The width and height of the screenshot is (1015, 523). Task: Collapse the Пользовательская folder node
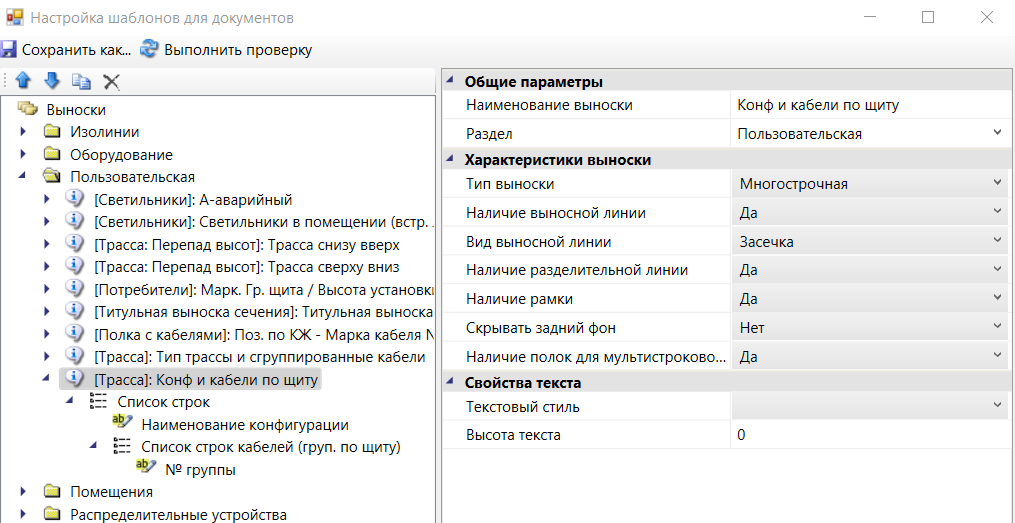pyautogui.click(x=23, y=177)
